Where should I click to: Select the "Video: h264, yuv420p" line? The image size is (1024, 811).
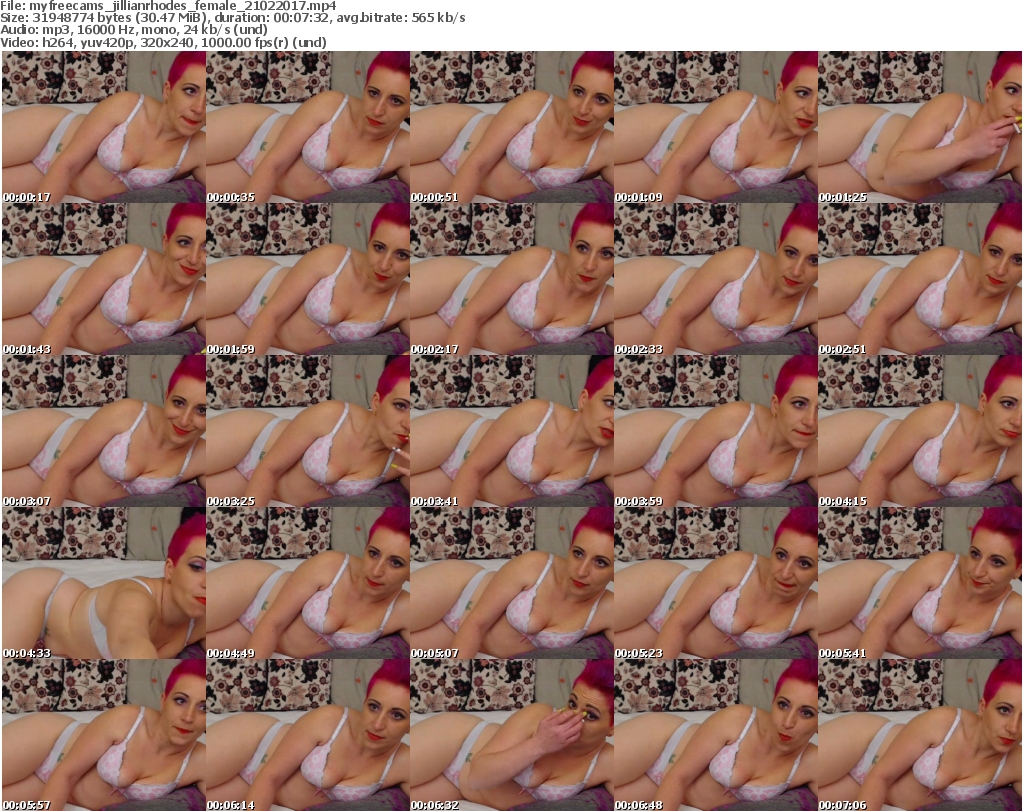[x=163, y=42]
